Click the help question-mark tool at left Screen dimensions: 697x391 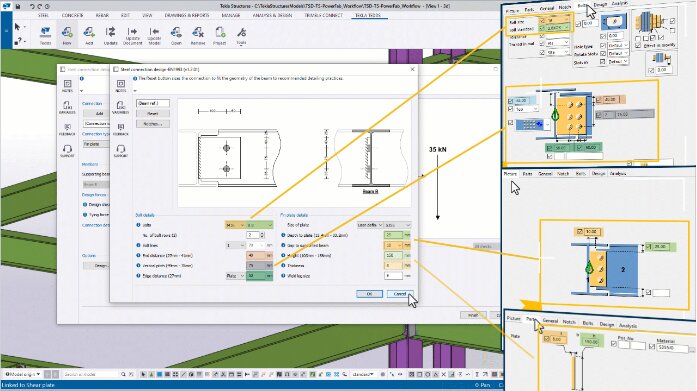click(x=17, y=41)
